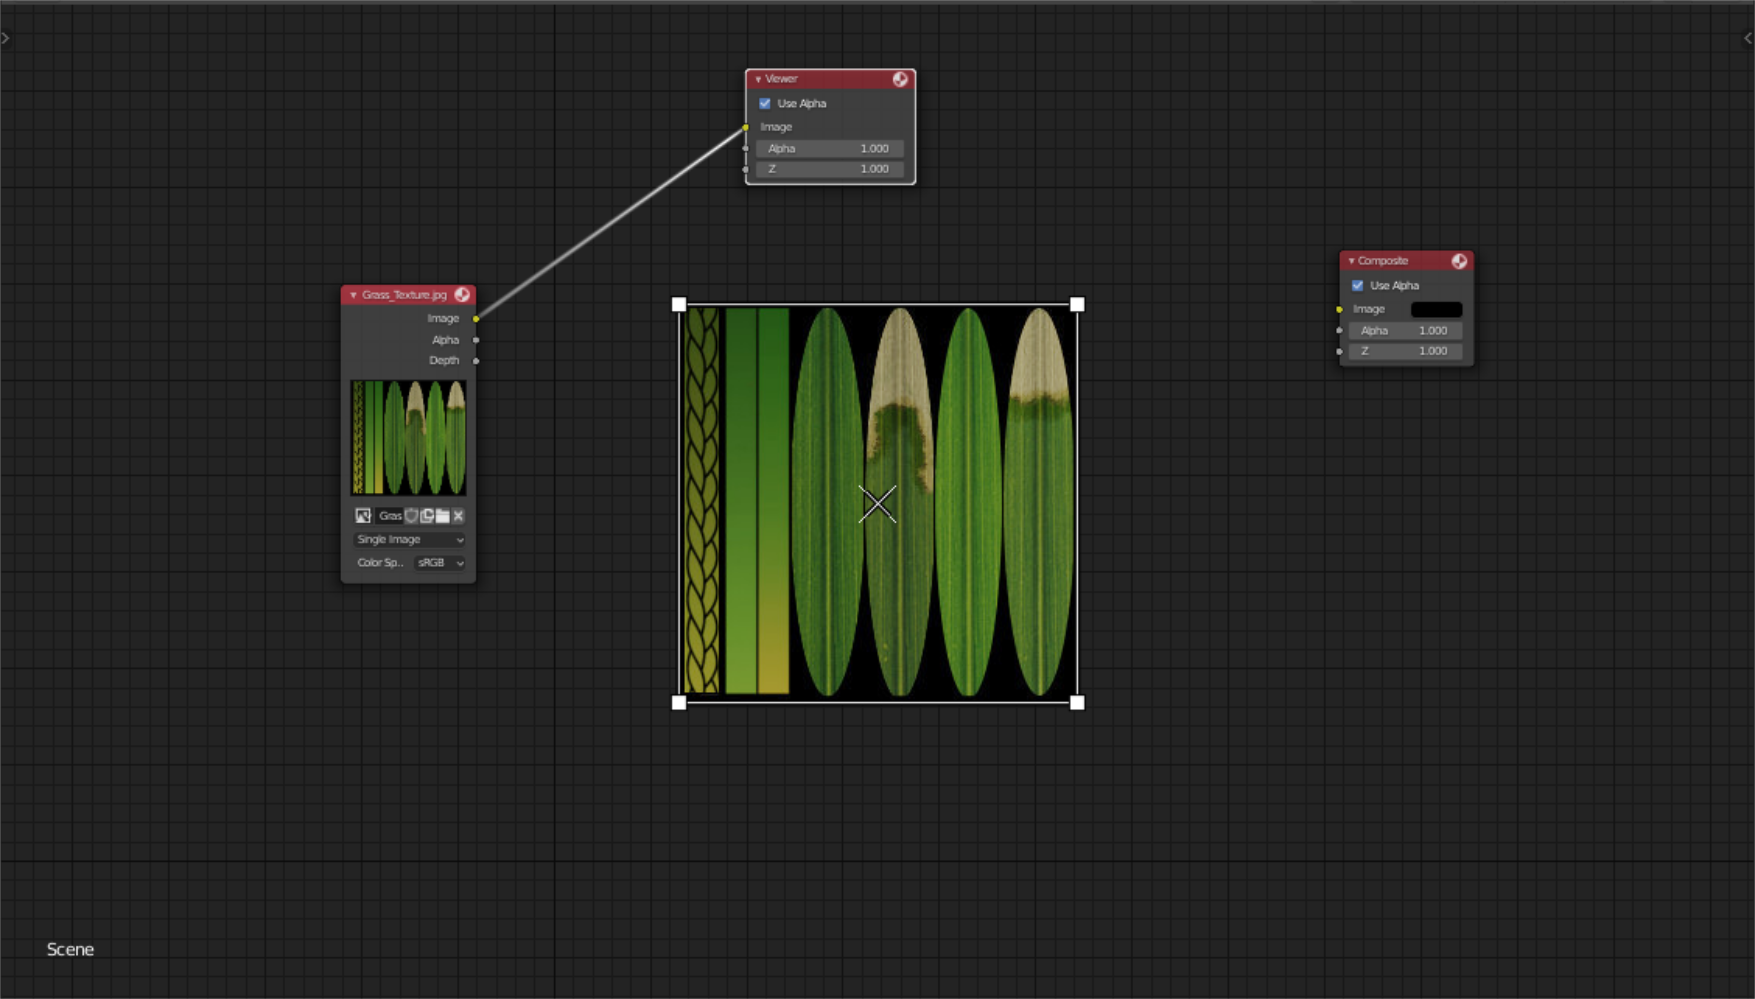Click the top-left backdrop corner handle
Image resolution: width=1755 pixels, height=999 pixels.
(x=679, y=304)
